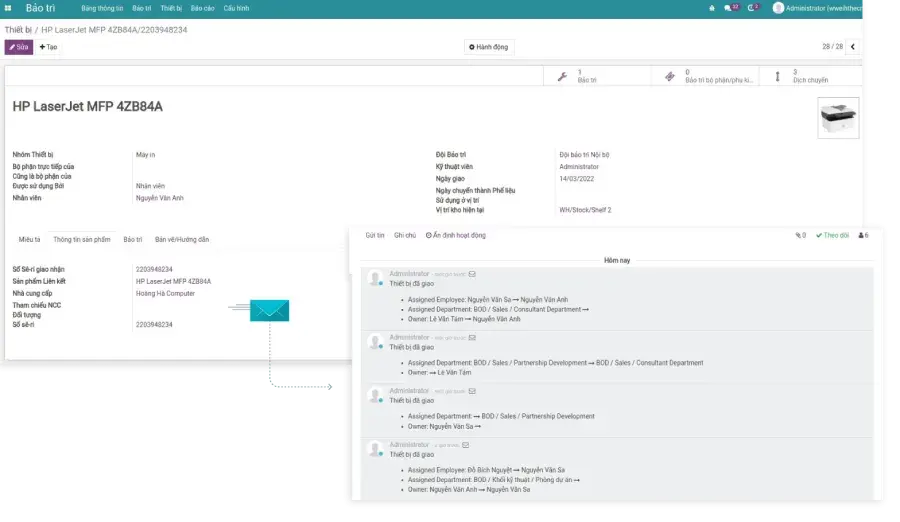Click the Thiết bị breadcrumb link

coord(18,30)
